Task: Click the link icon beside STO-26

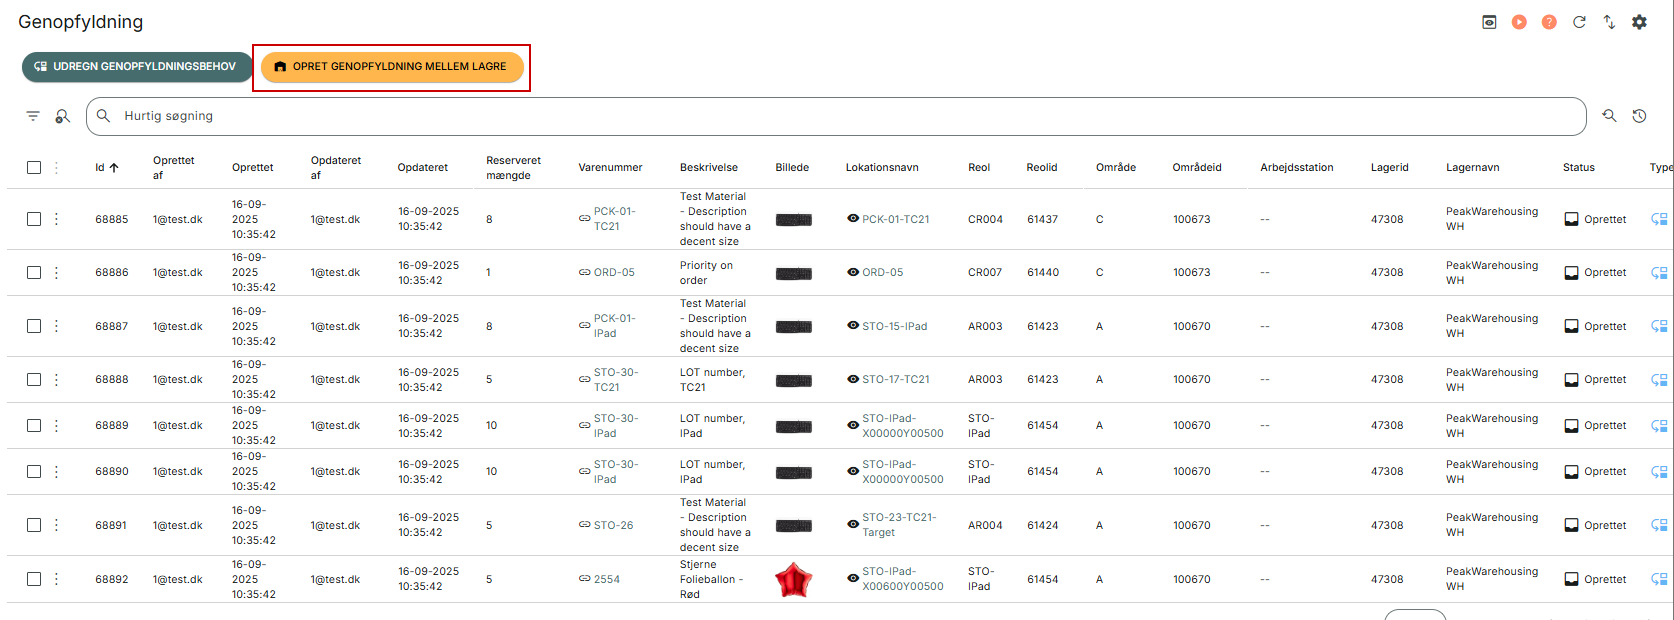Action: click(584, 525)
